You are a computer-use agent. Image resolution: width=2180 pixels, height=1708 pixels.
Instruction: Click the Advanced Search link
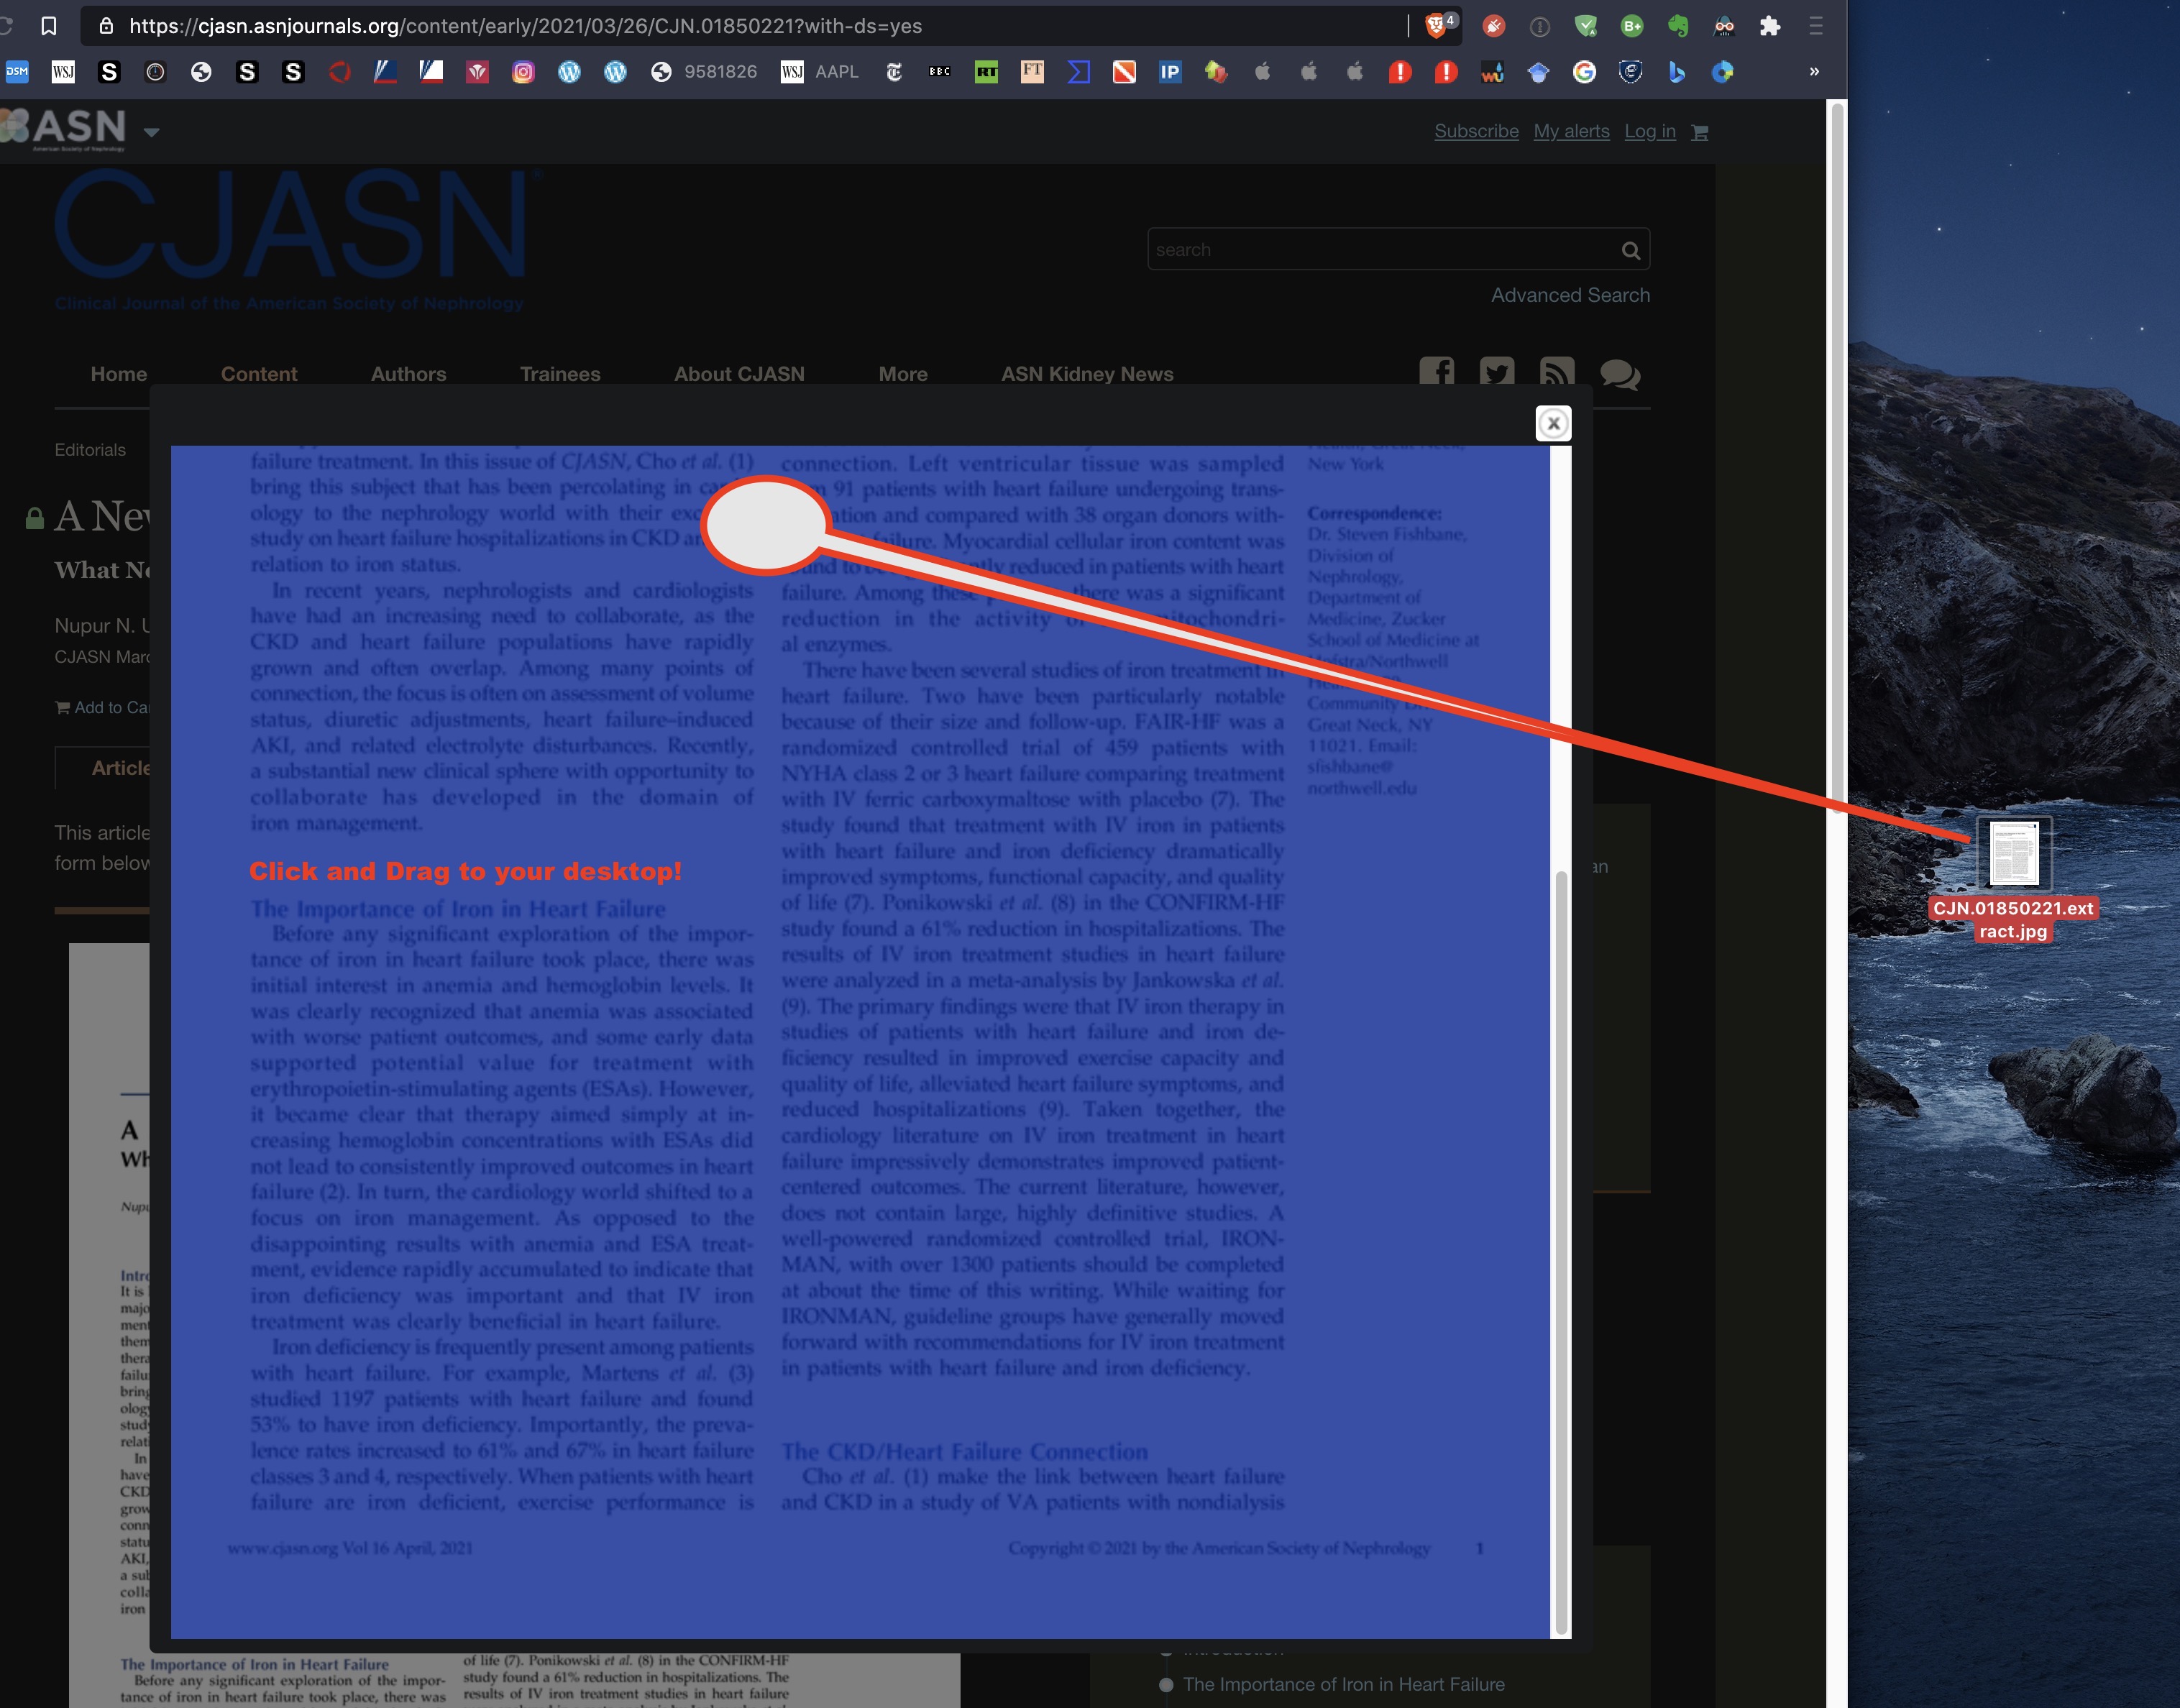[x=1570, y=295]
